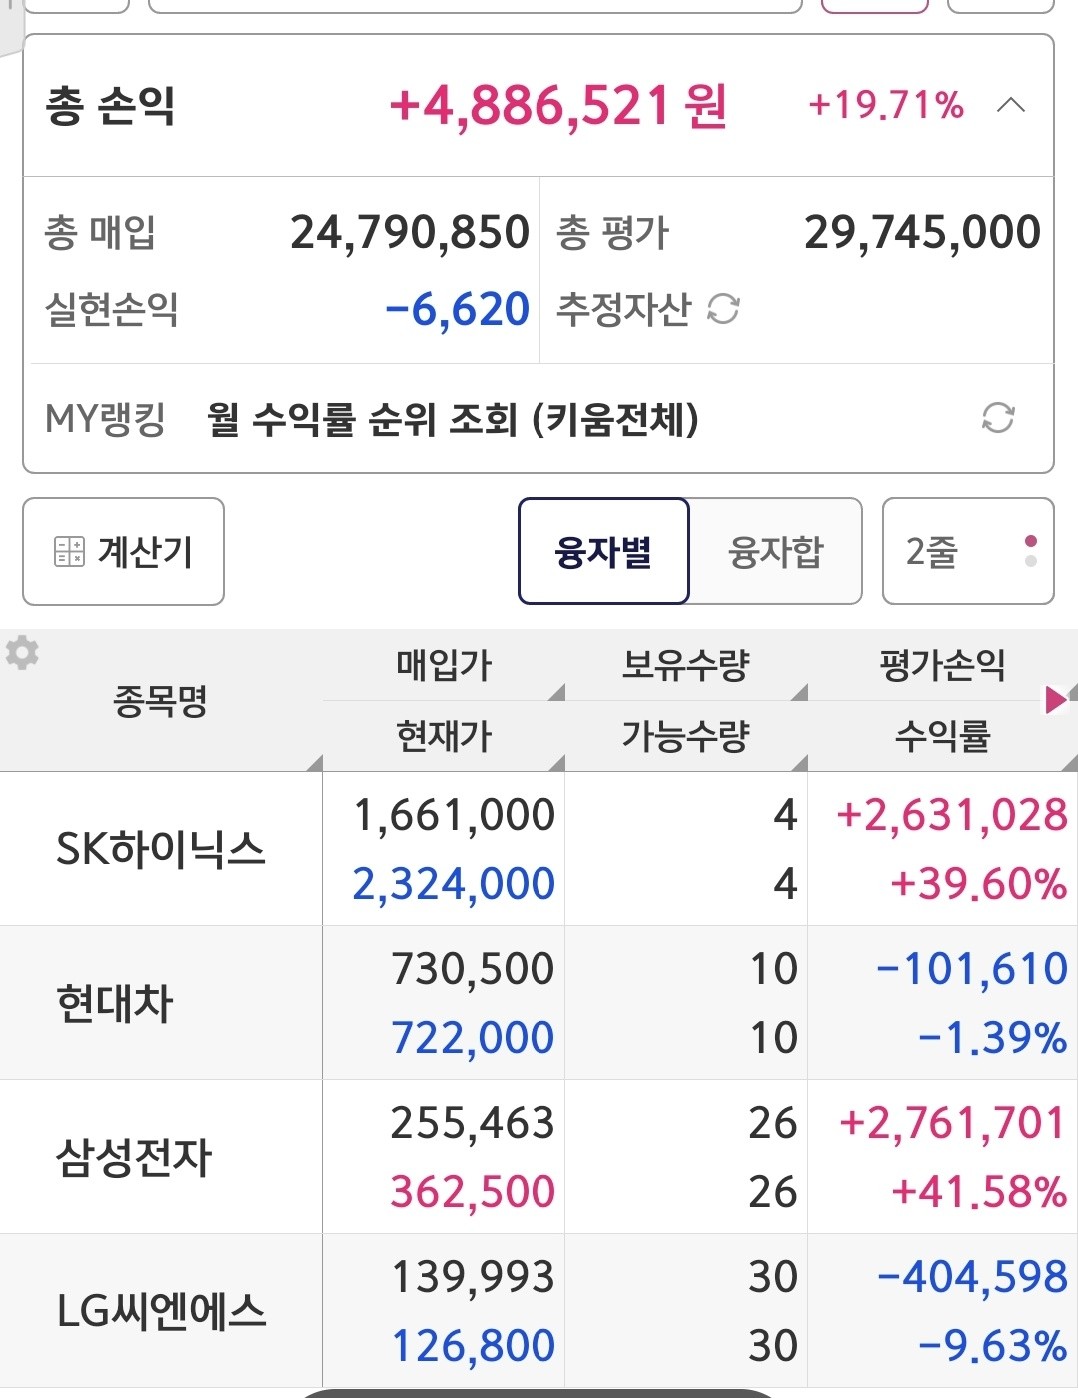
Task: Tap LG씨엔에스 current price 126,800
Action: click(472, 1346)
